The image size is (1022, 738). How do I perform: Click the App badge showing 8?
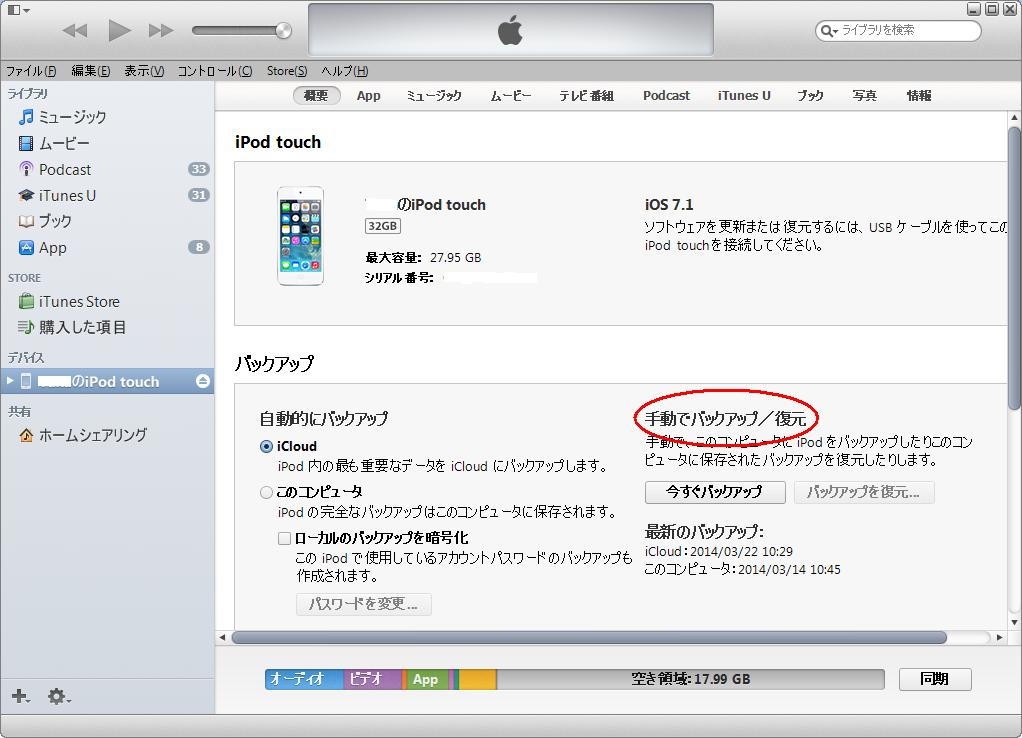point(199,247)
